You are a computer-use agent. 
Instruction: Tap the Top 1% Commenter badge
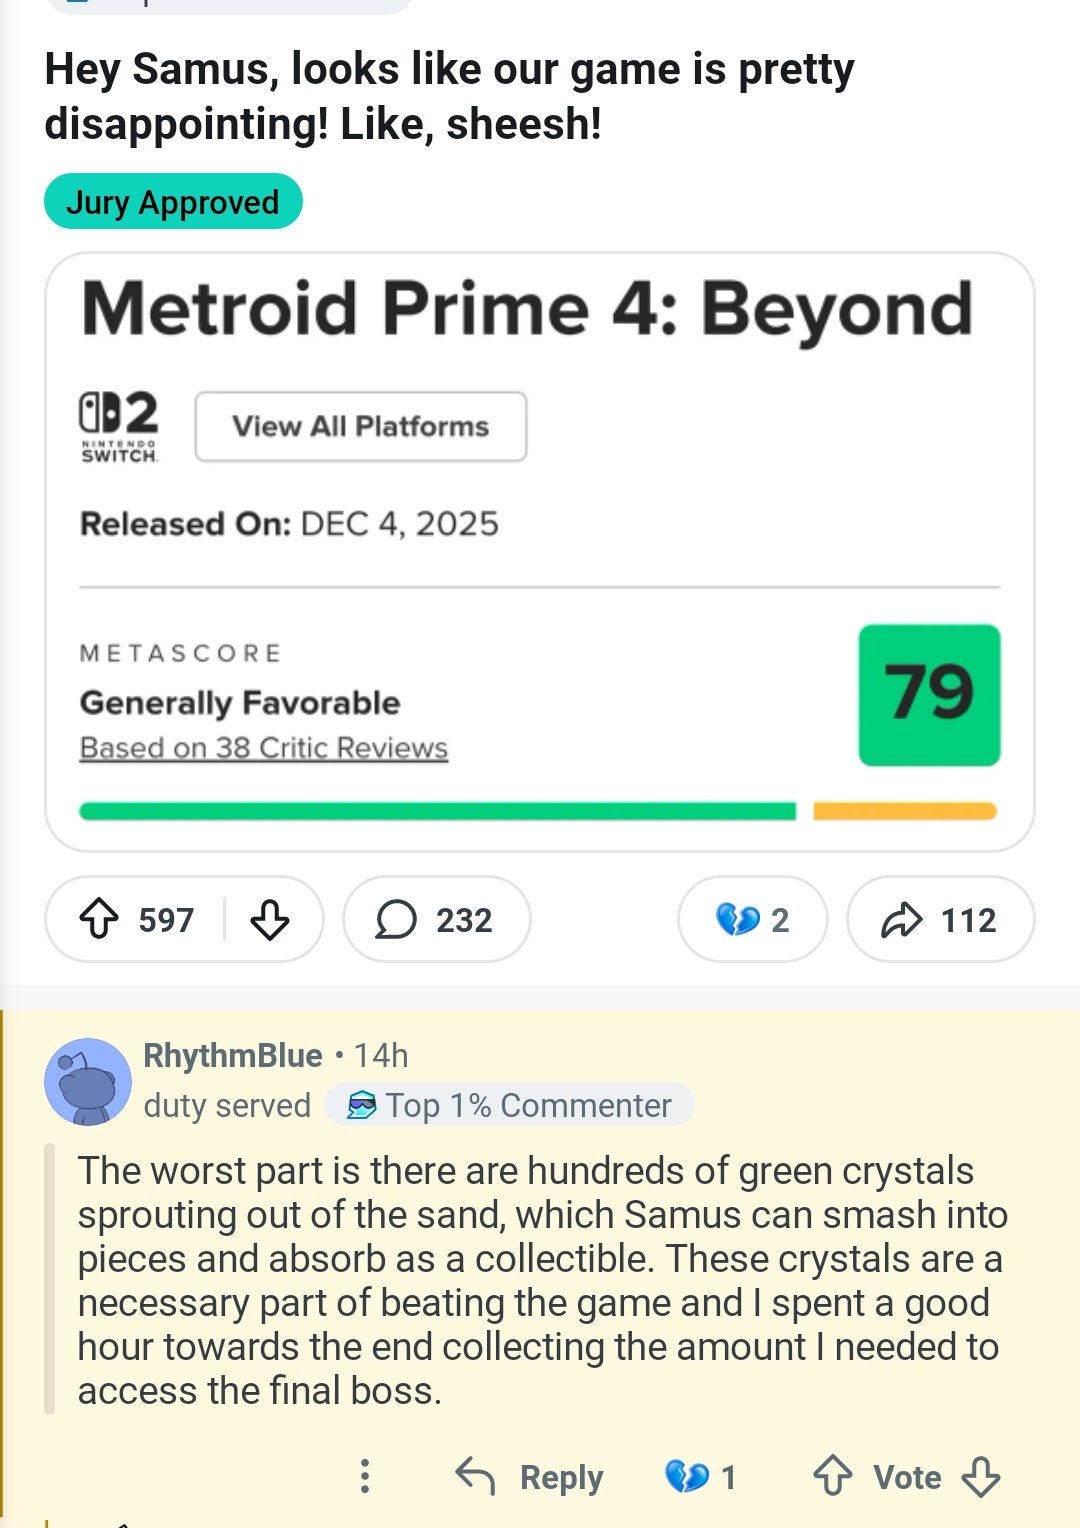click(509, 1105)
